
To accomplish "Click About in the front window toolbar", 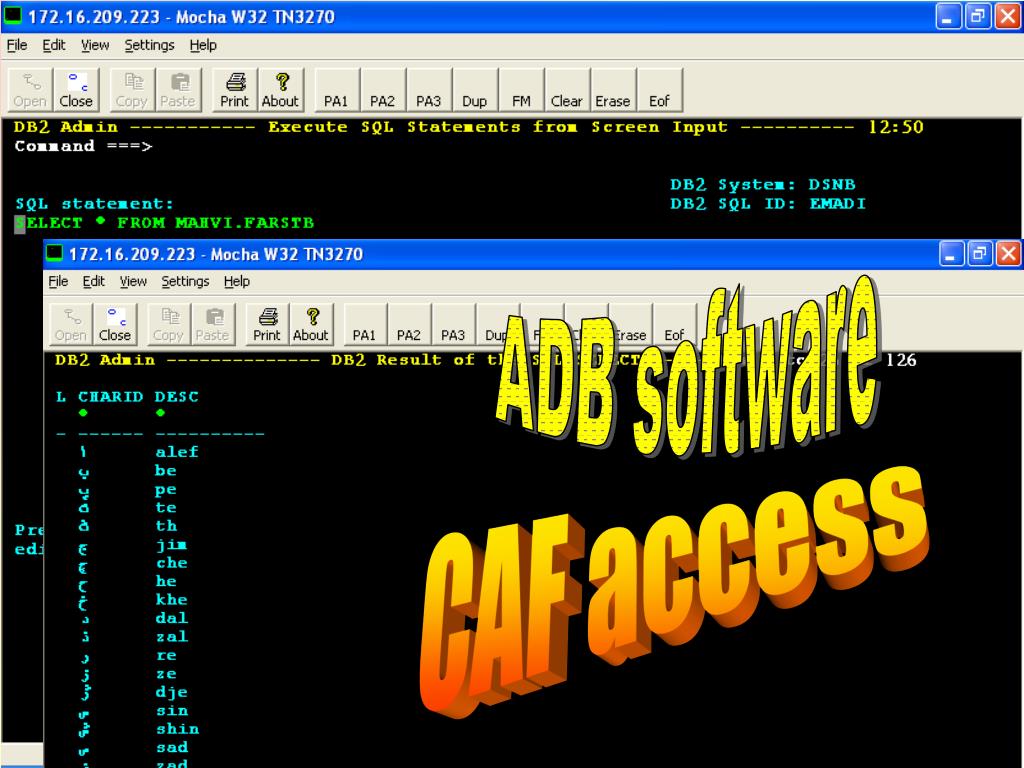I will point(311,324).
